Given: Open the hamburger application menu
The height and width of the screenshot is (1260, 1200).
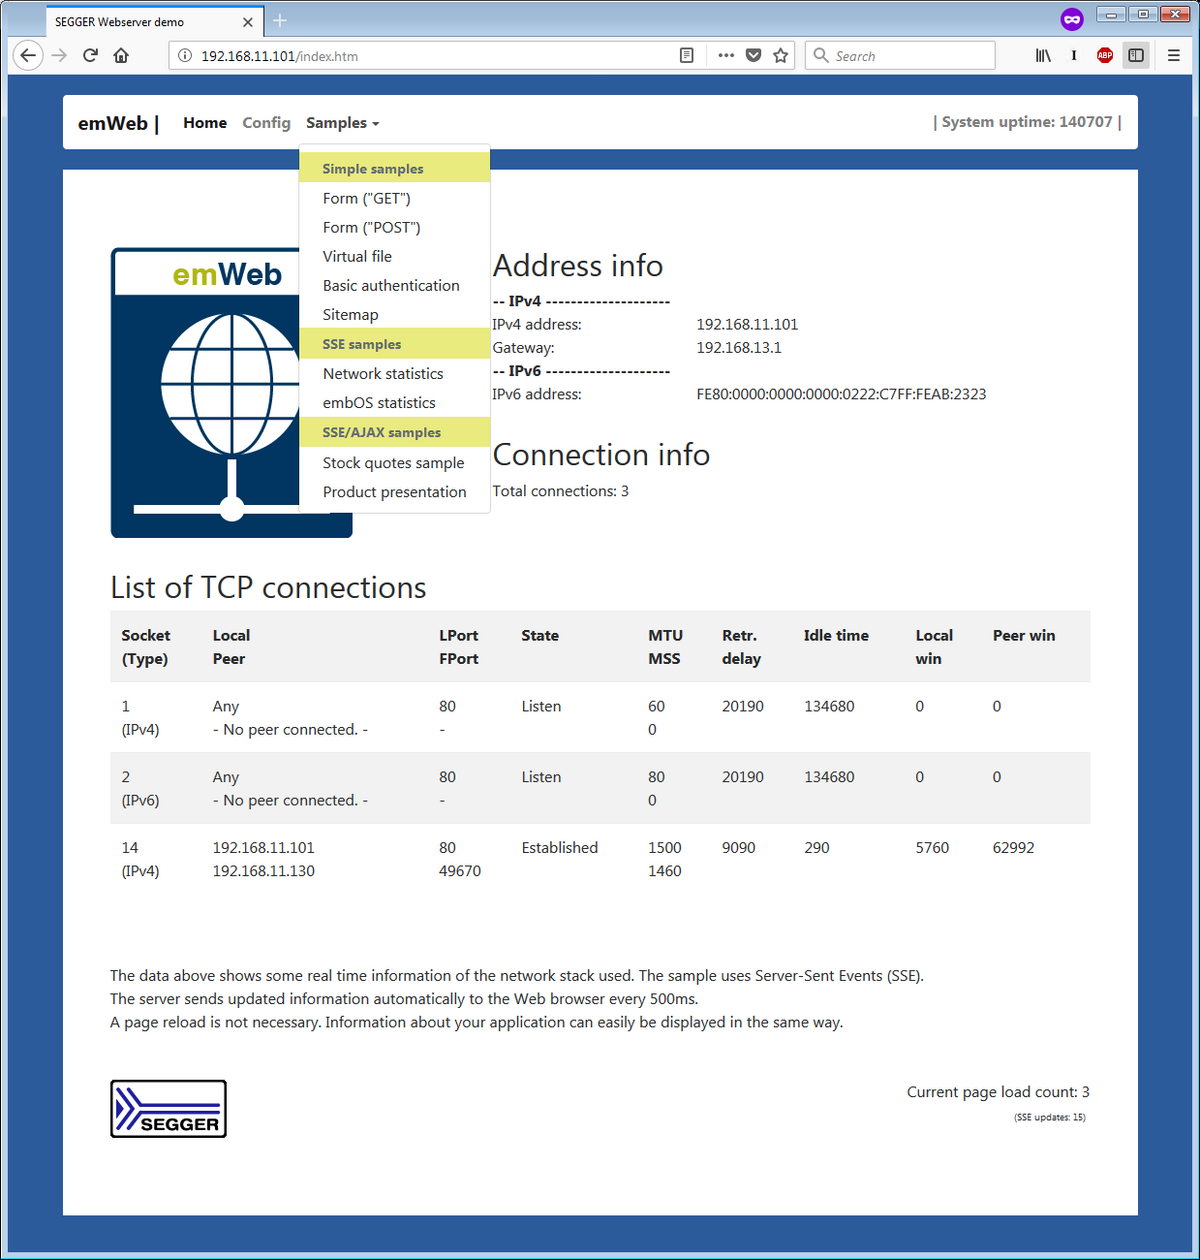Looking at the screenshot, I should coord(1174,56).
